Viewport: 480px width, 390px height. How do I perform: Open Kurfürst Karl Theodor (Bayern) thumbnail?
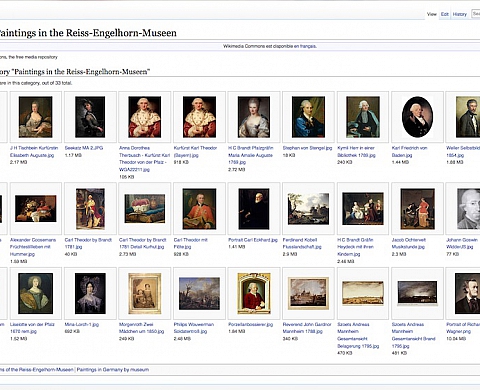199,117
